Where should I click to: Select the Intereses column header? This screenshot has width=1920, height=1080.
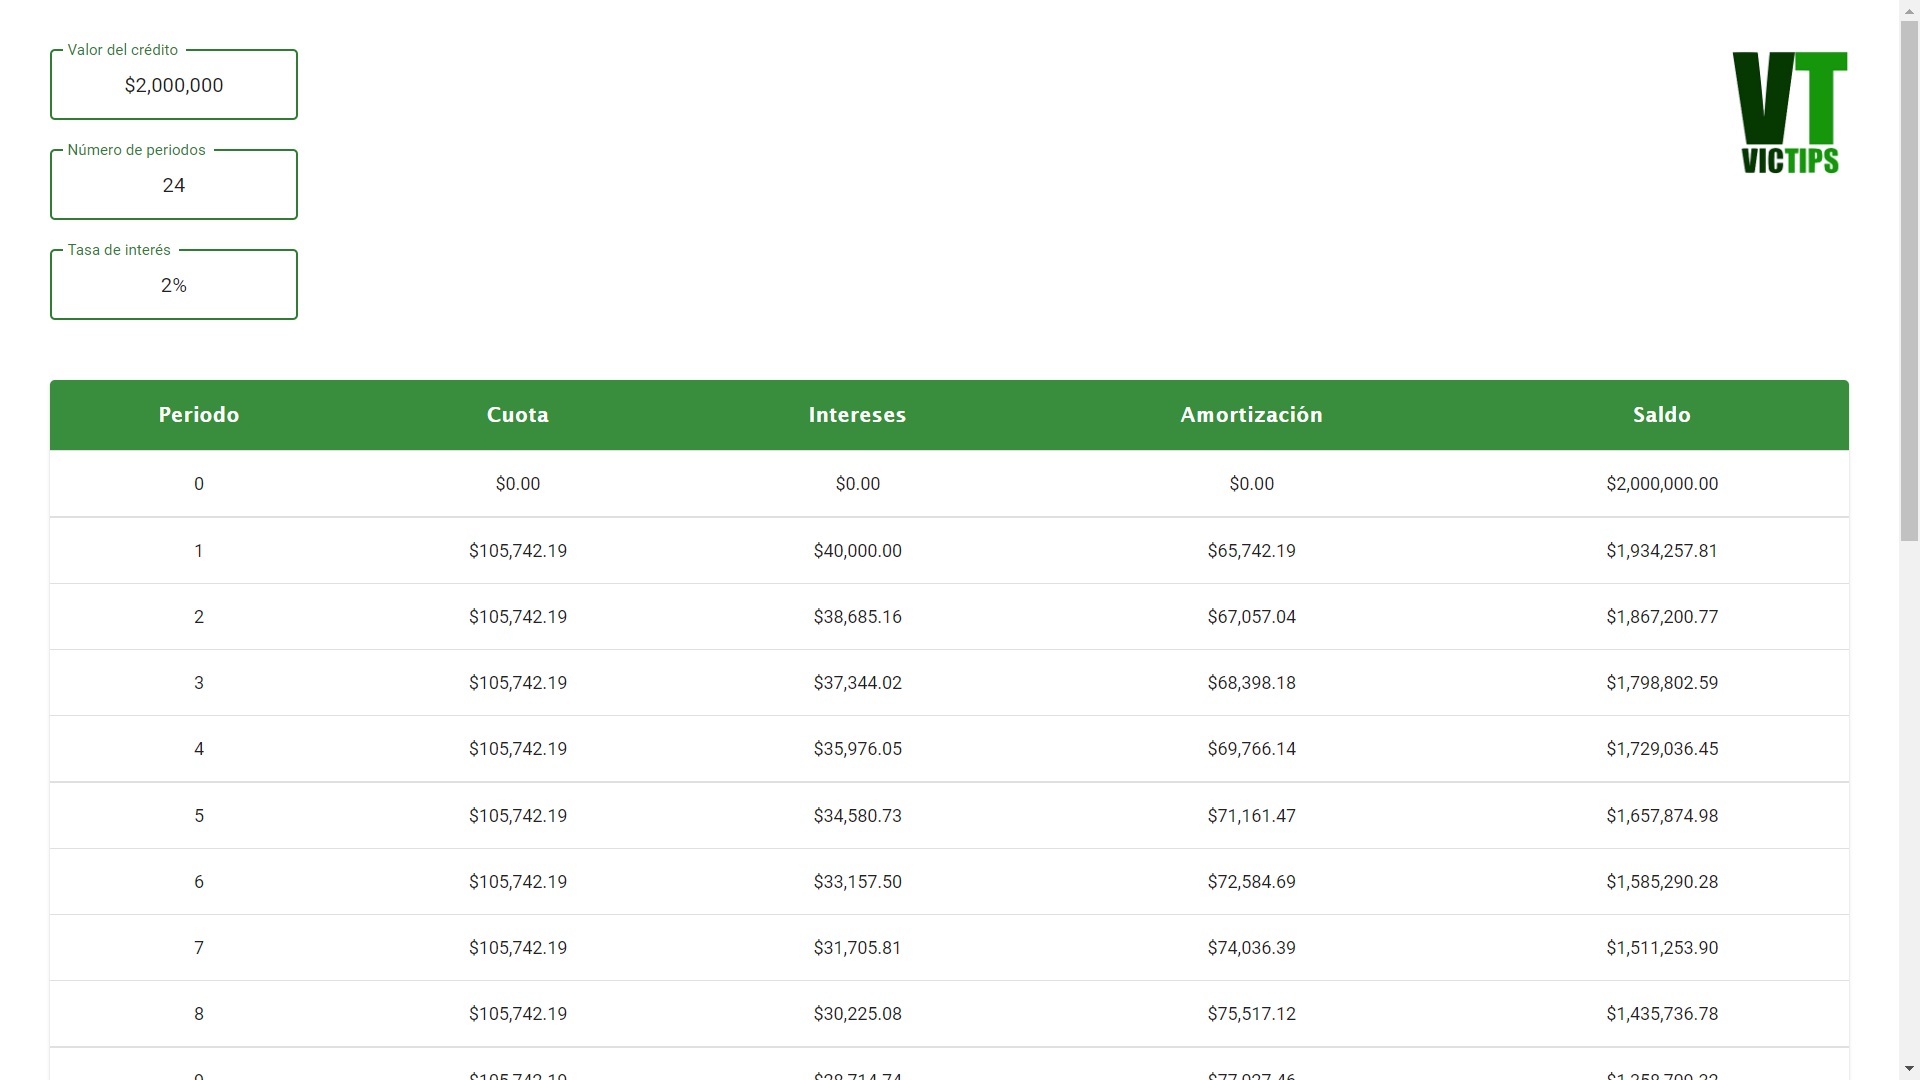click(x=857, y=414)
